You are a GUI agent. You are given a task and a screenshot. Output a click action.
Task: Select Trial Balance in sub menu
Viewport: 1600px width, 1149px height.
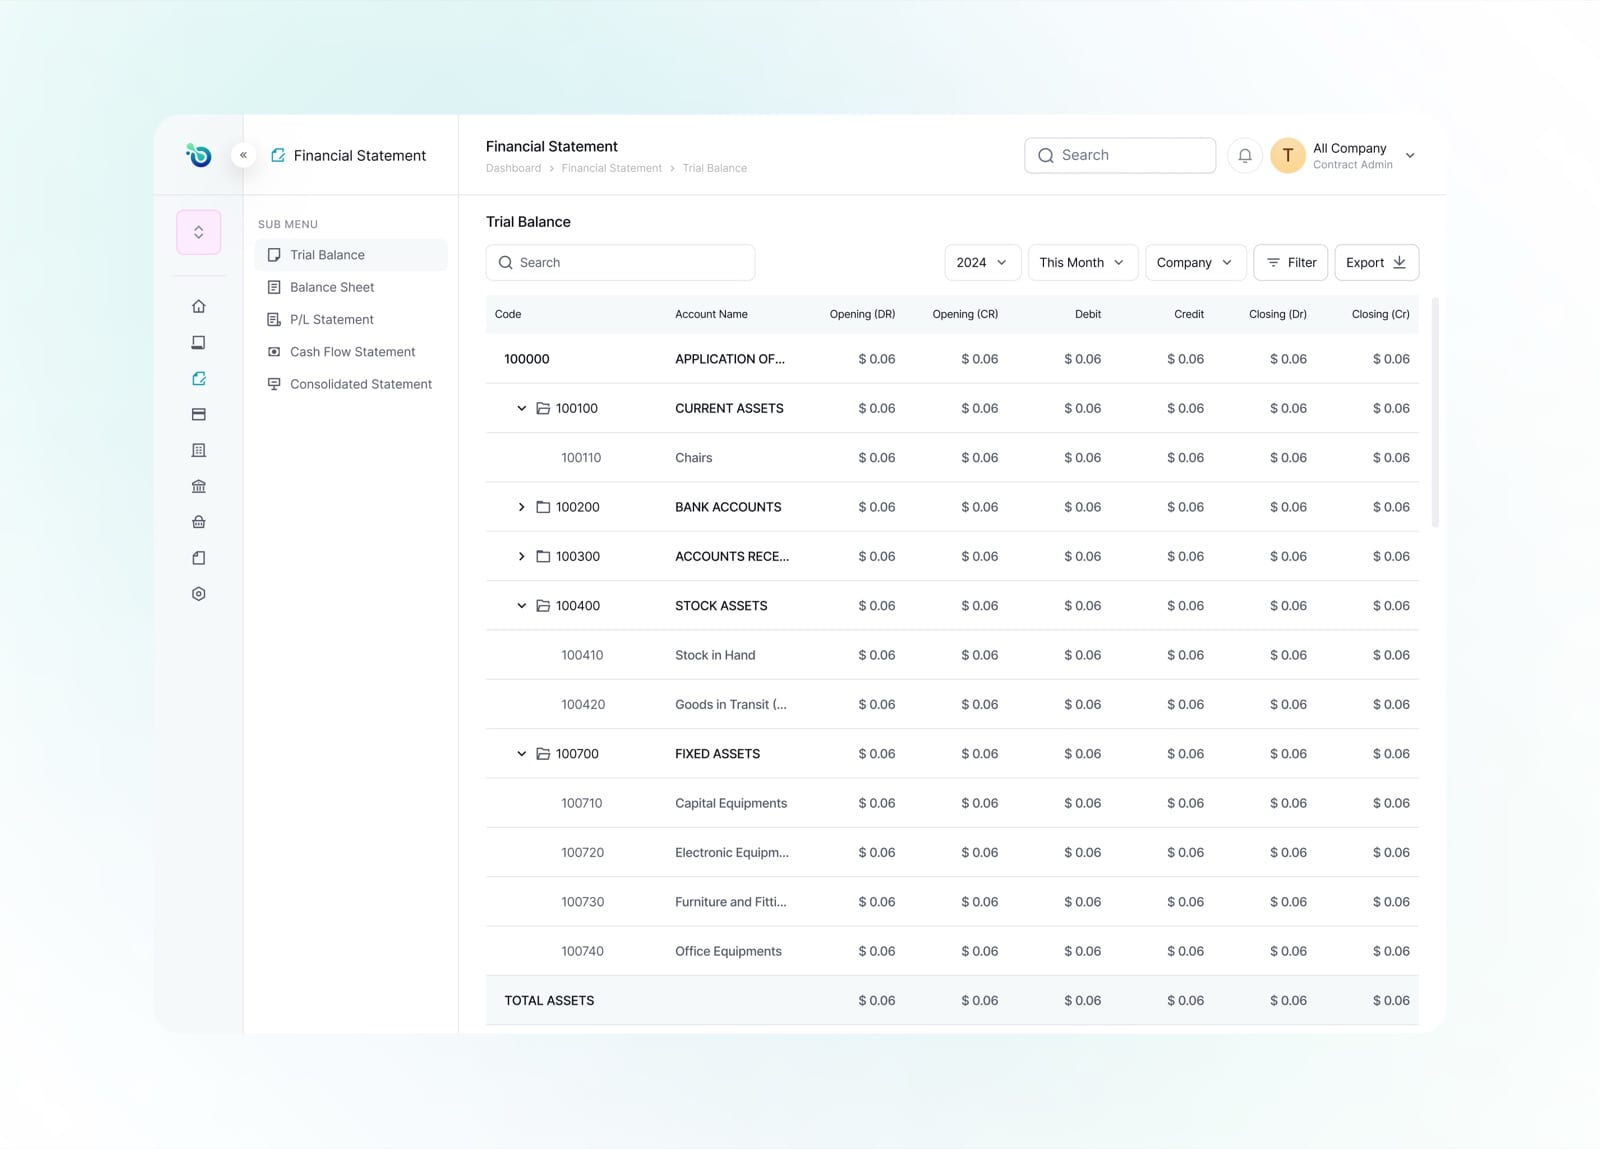click(351, 255)
